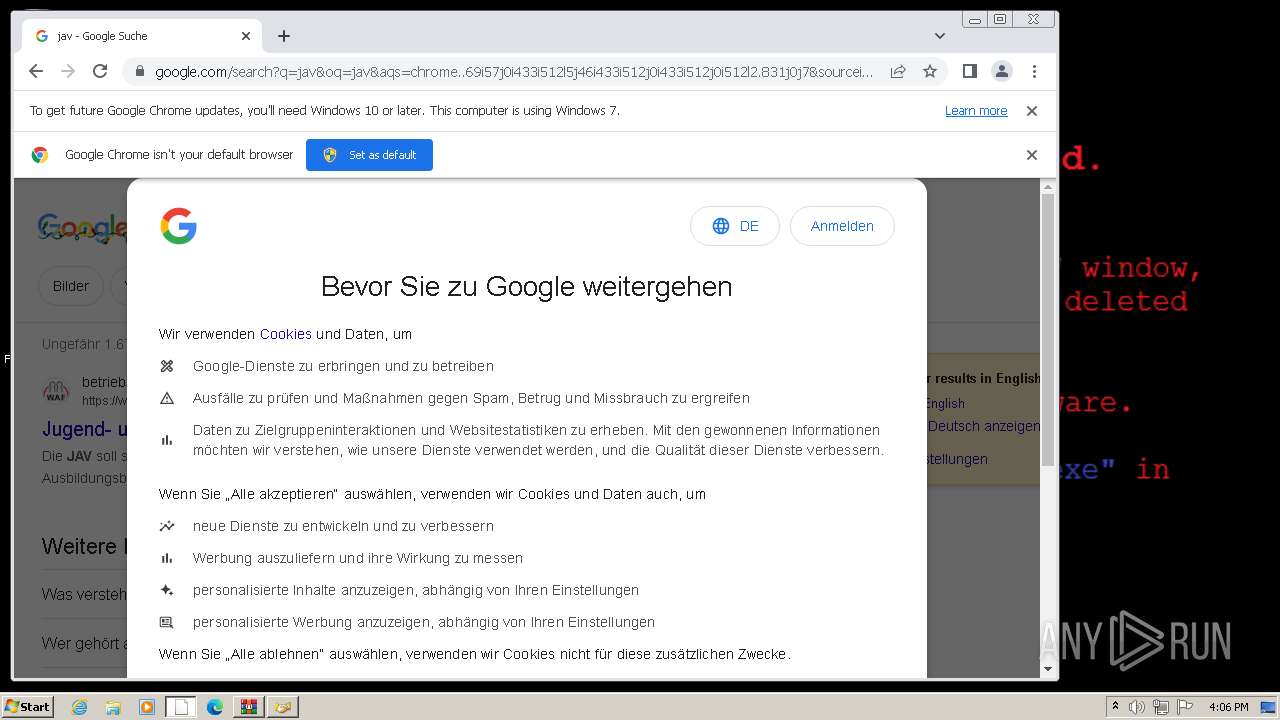The height and width of the screenshot is (720, 1280).
Task: Click the volume speaker tray icon
Action: [x=1137, y=707]
